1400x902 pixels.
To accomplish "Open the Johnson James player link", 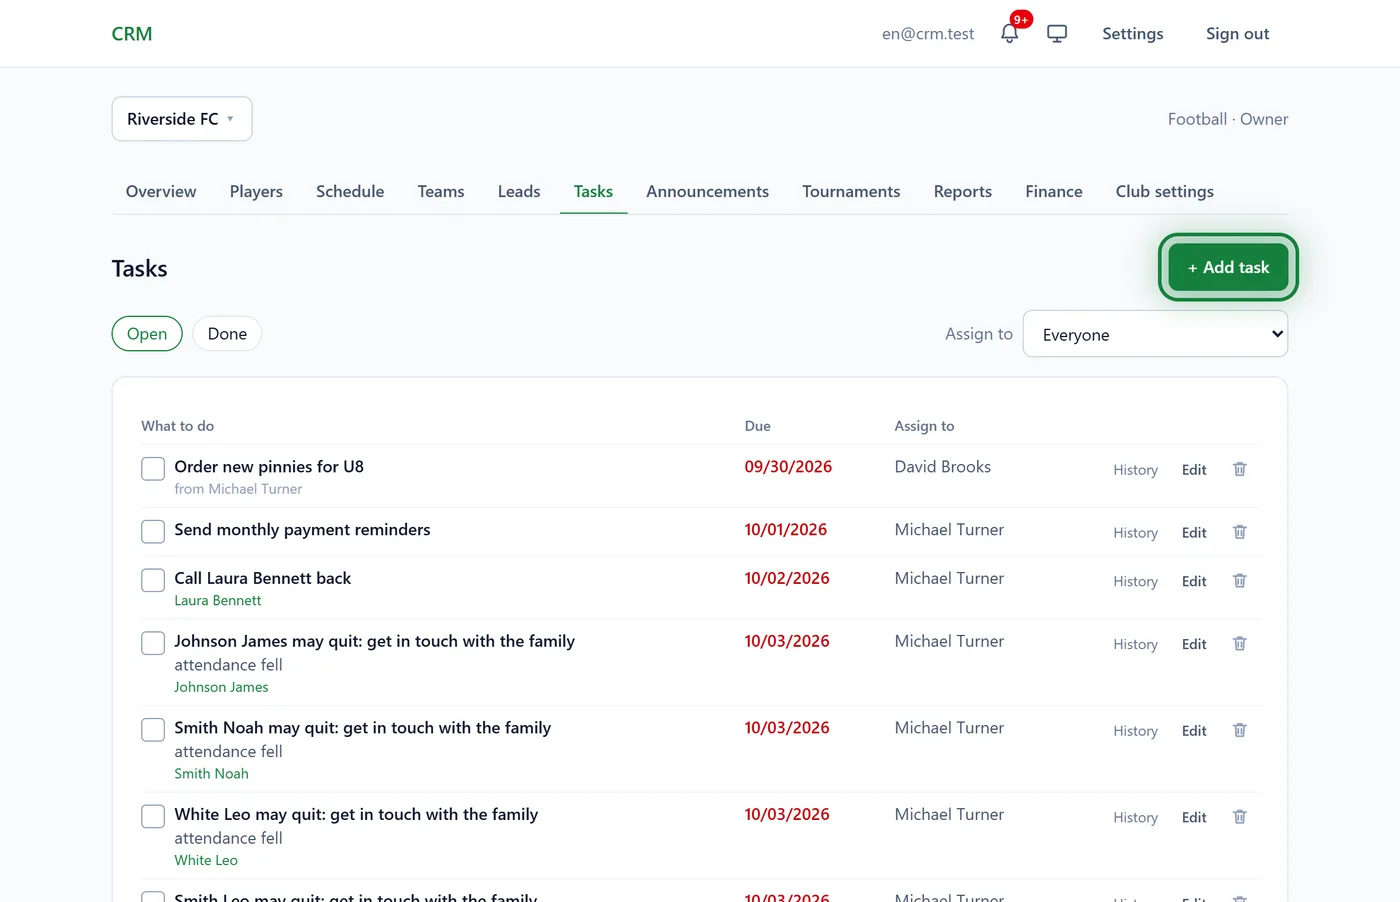I will pos(221,687).
